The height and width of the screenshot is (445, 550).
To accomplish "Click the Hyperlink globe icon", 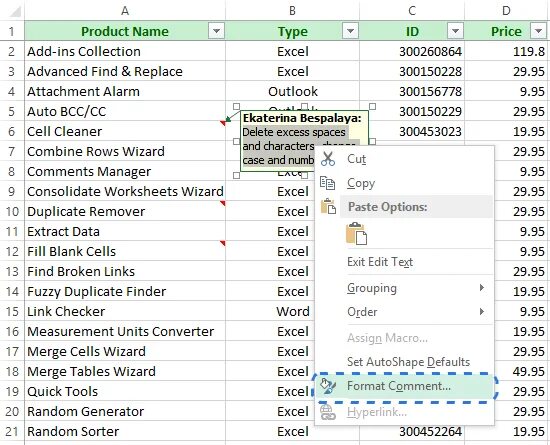I will (x=328, y=412).
